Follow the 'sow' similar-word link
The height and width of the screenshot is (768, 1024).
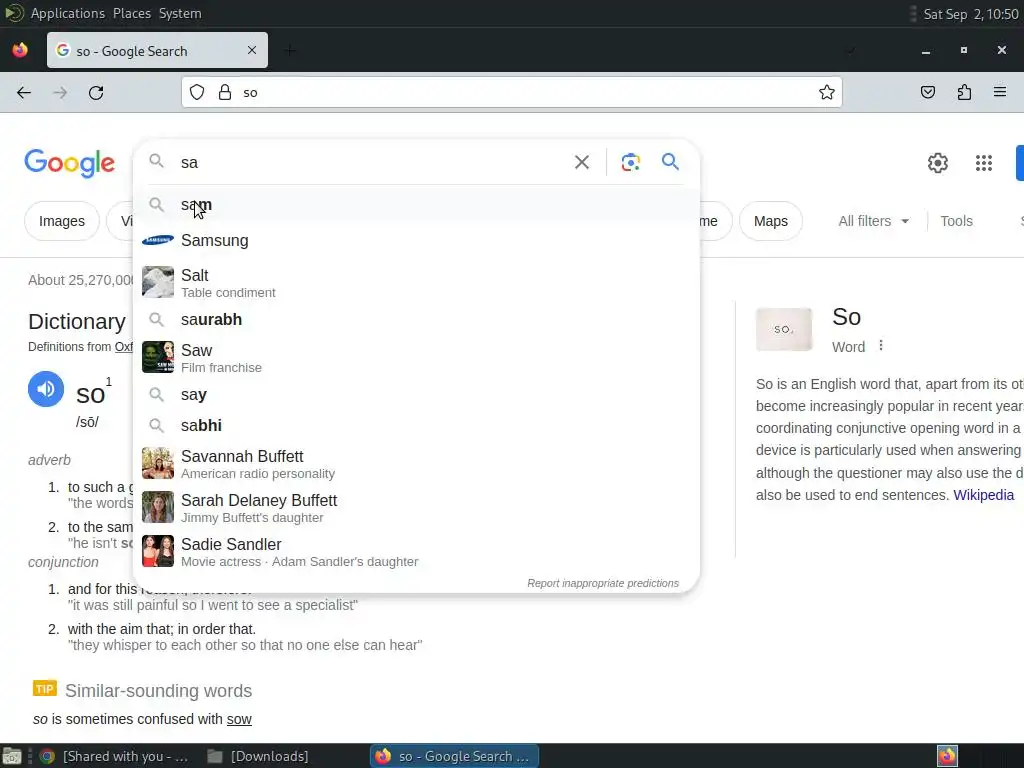pyautogui.click(x=239, y=719)
